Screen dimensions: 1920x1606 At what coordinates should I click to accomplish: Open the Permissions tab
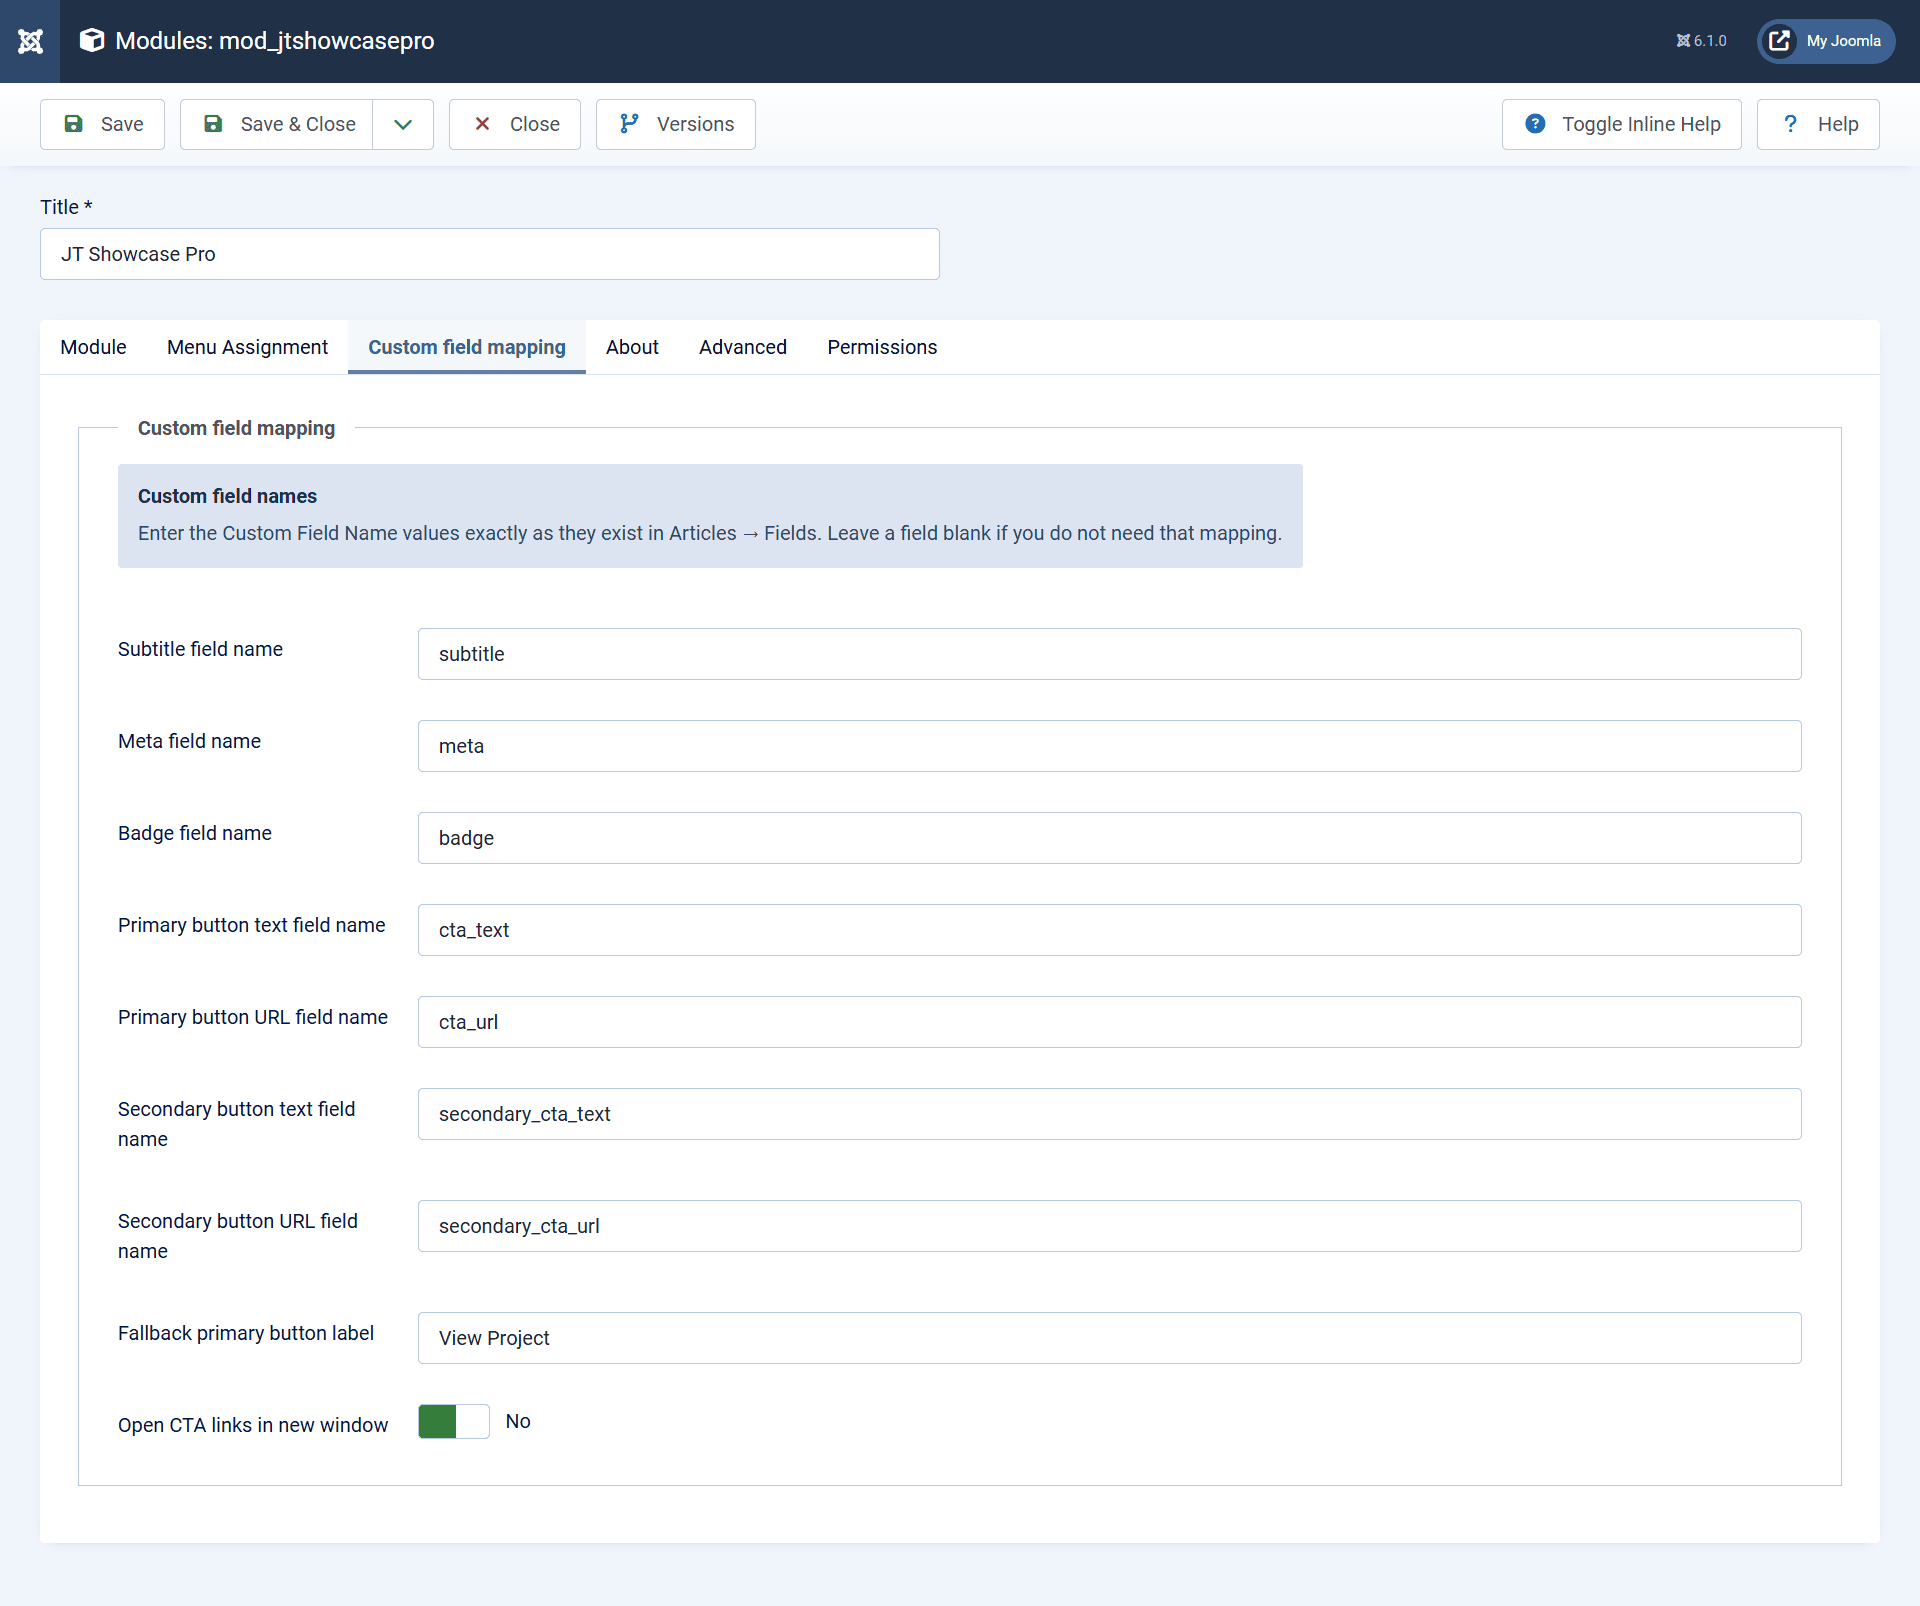[881, 347]
